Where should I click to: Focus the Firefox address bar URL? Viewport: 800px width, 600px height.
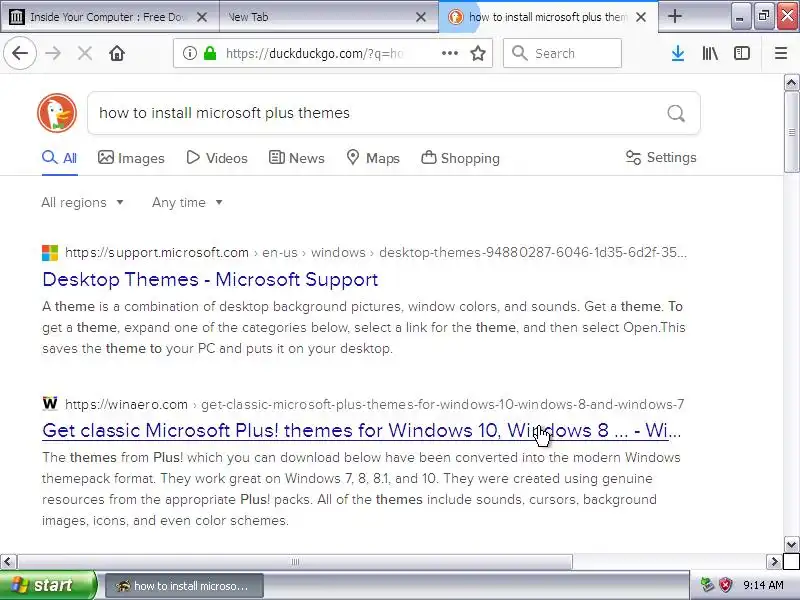(x=315, y=53)
